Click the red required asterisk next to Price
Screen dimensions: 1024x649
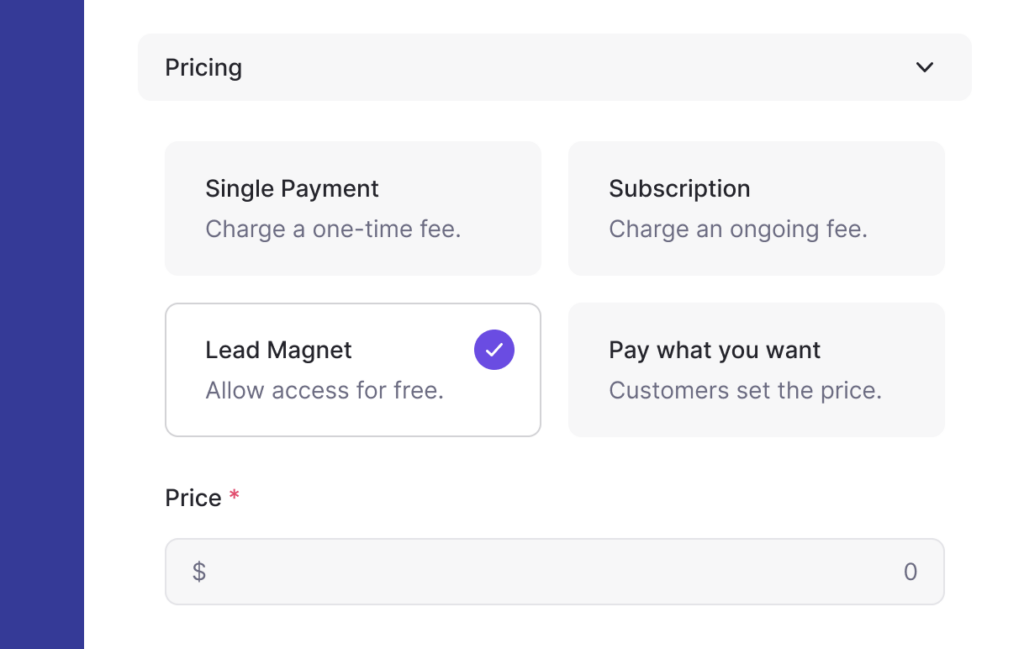coord(234,495)
